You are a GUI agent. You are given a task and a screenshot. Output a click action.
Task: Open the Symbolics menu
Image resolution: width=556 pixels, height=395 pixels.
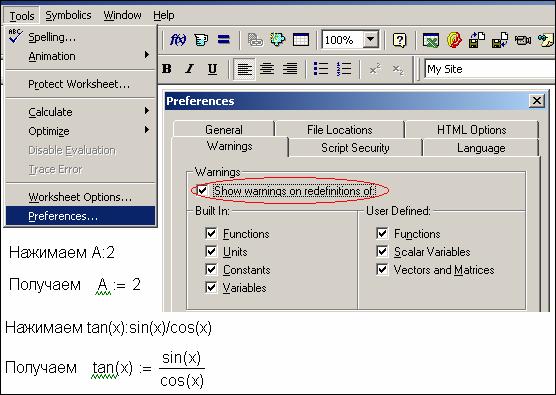tap(68, 15)
